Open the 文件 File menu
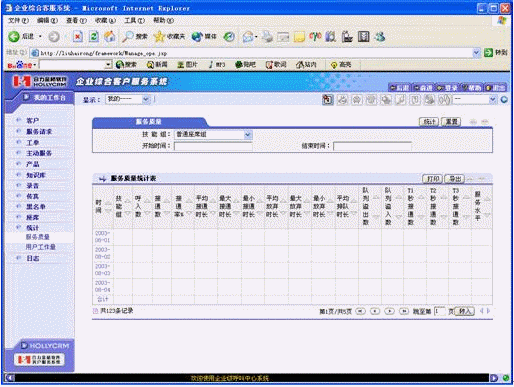Image resolution: width=514 pixels, height=387 pixels. point(18,21)
